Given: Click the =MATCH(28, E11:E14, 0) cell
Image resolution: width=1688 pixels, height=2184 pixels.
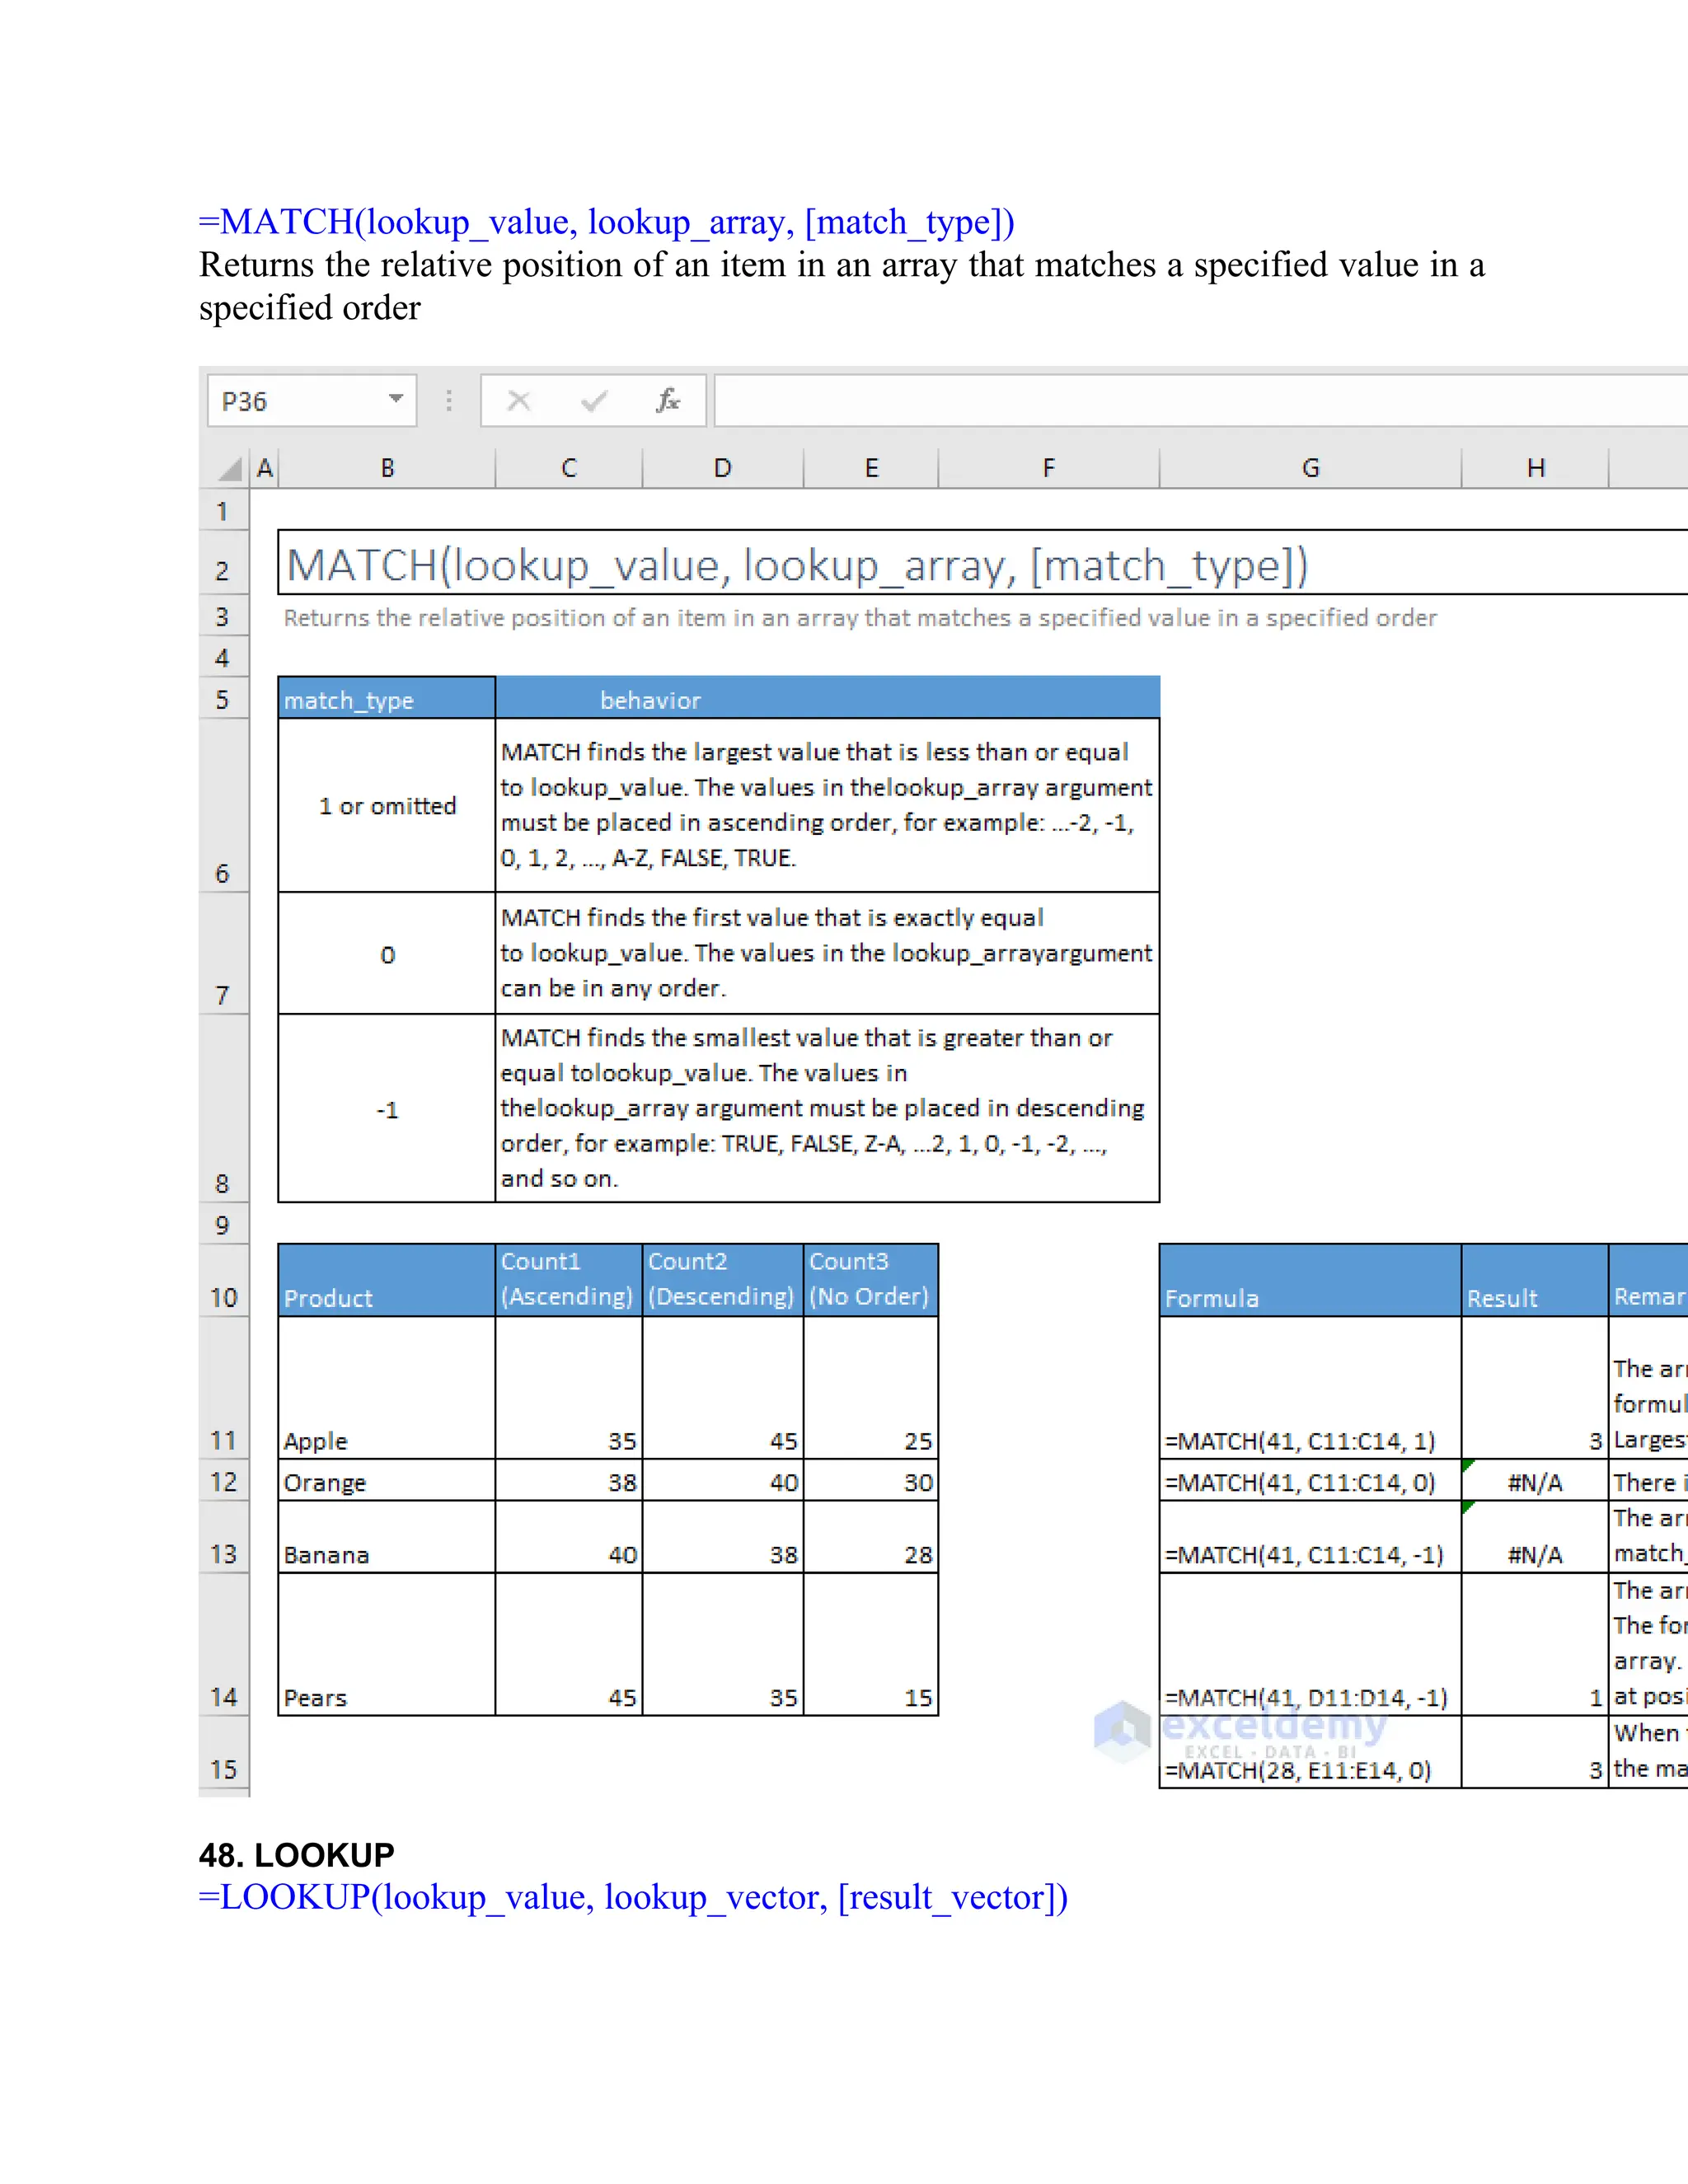Looking at the screenshot, I should [x=1310, y=1752].
